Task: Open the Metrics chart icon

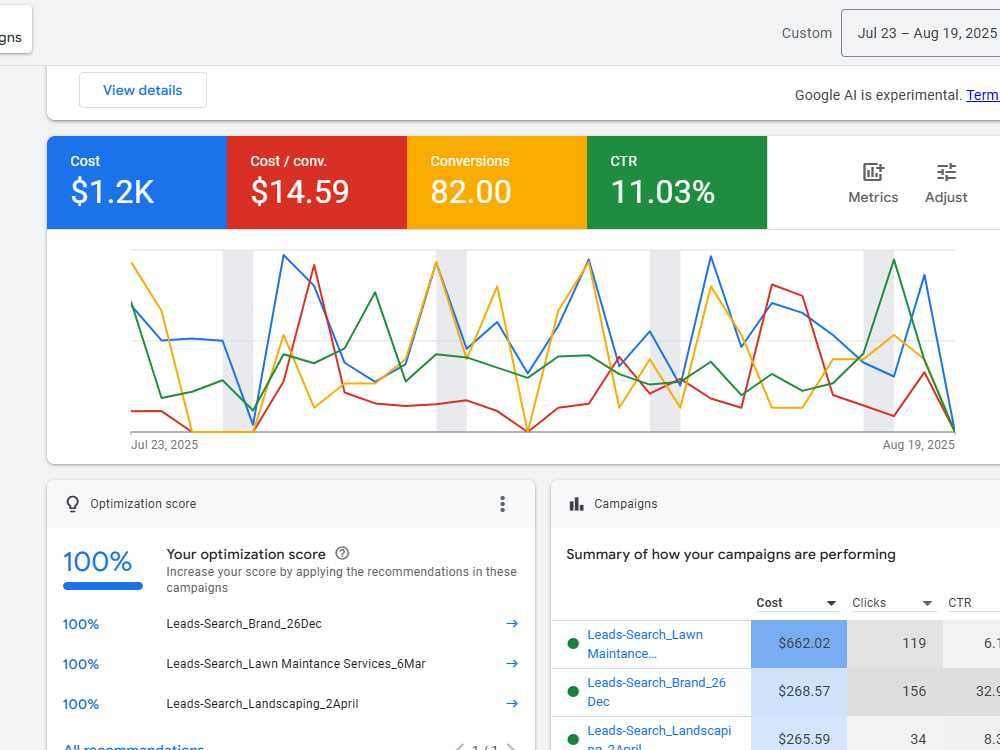Action: tap(873, 172)
